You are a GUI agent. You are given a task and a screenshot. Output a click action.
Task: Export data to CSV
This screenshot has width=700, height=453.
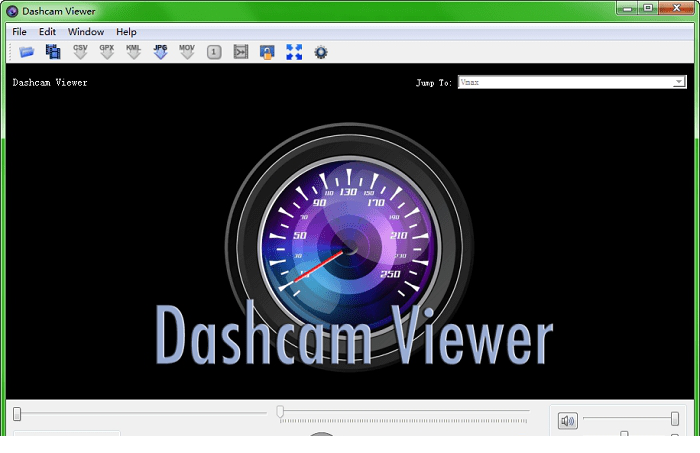click(80, 52)
